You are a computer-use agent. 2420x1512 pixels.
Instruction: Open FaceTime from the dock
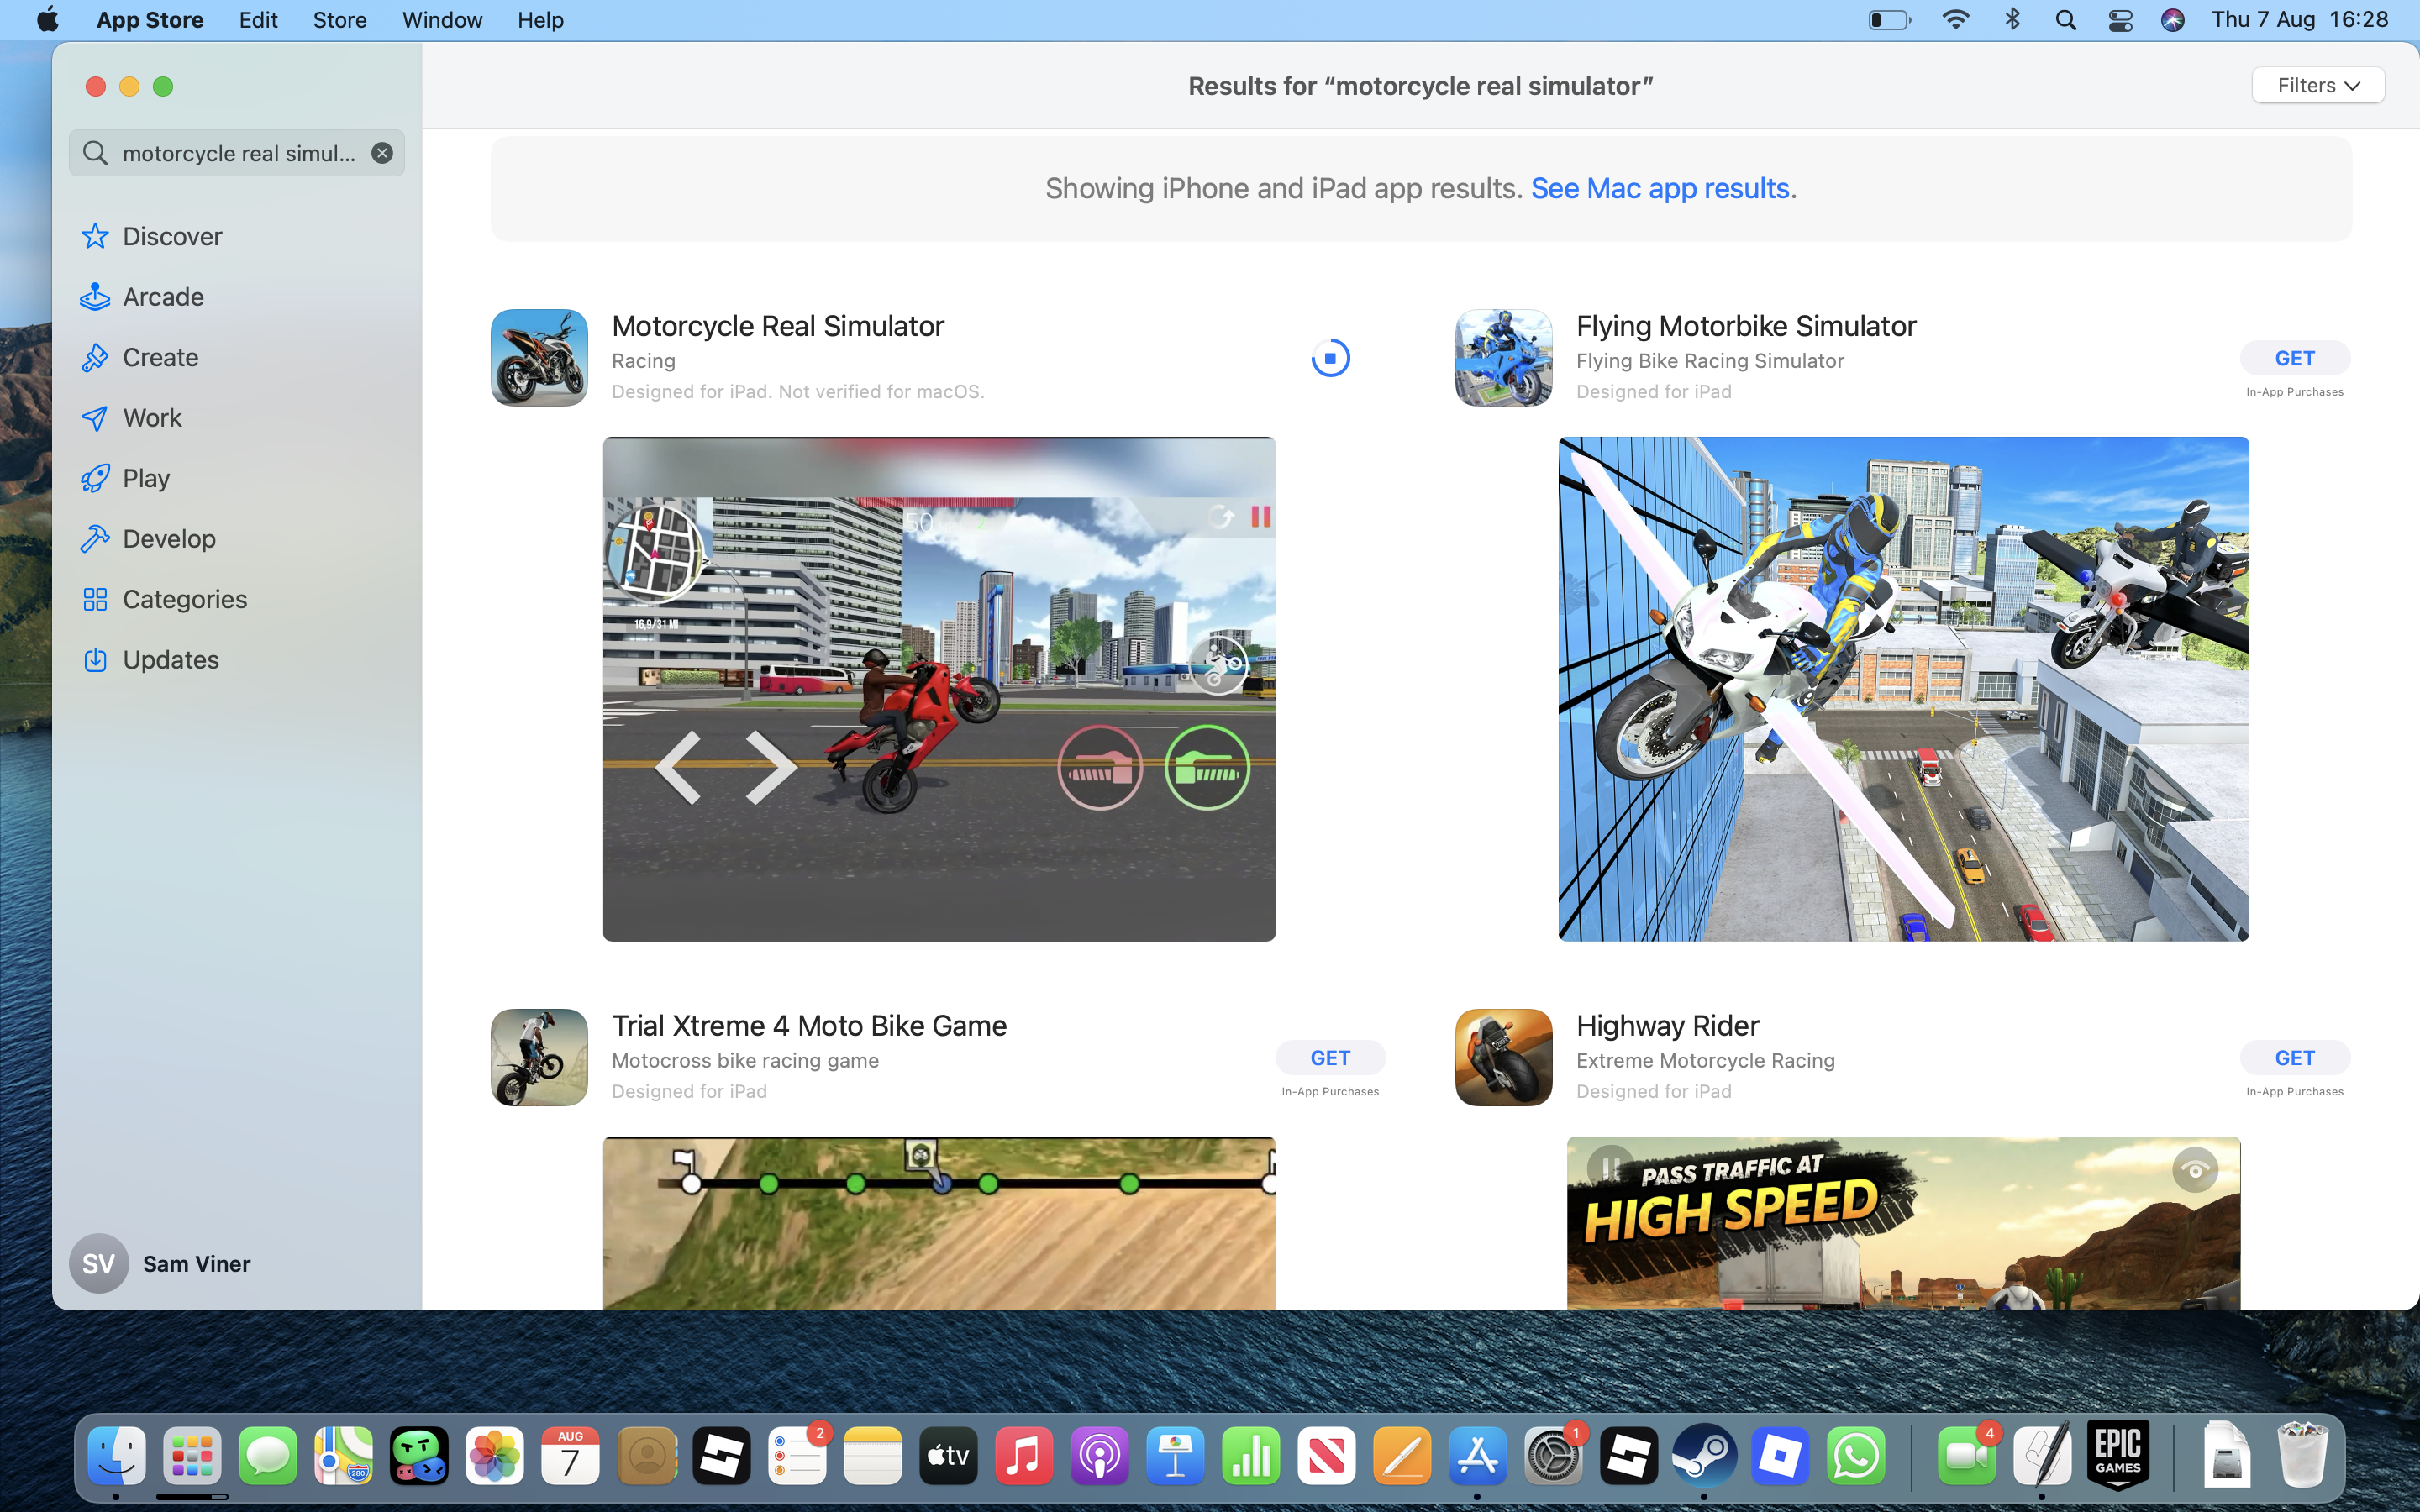click(1967, 1455)
